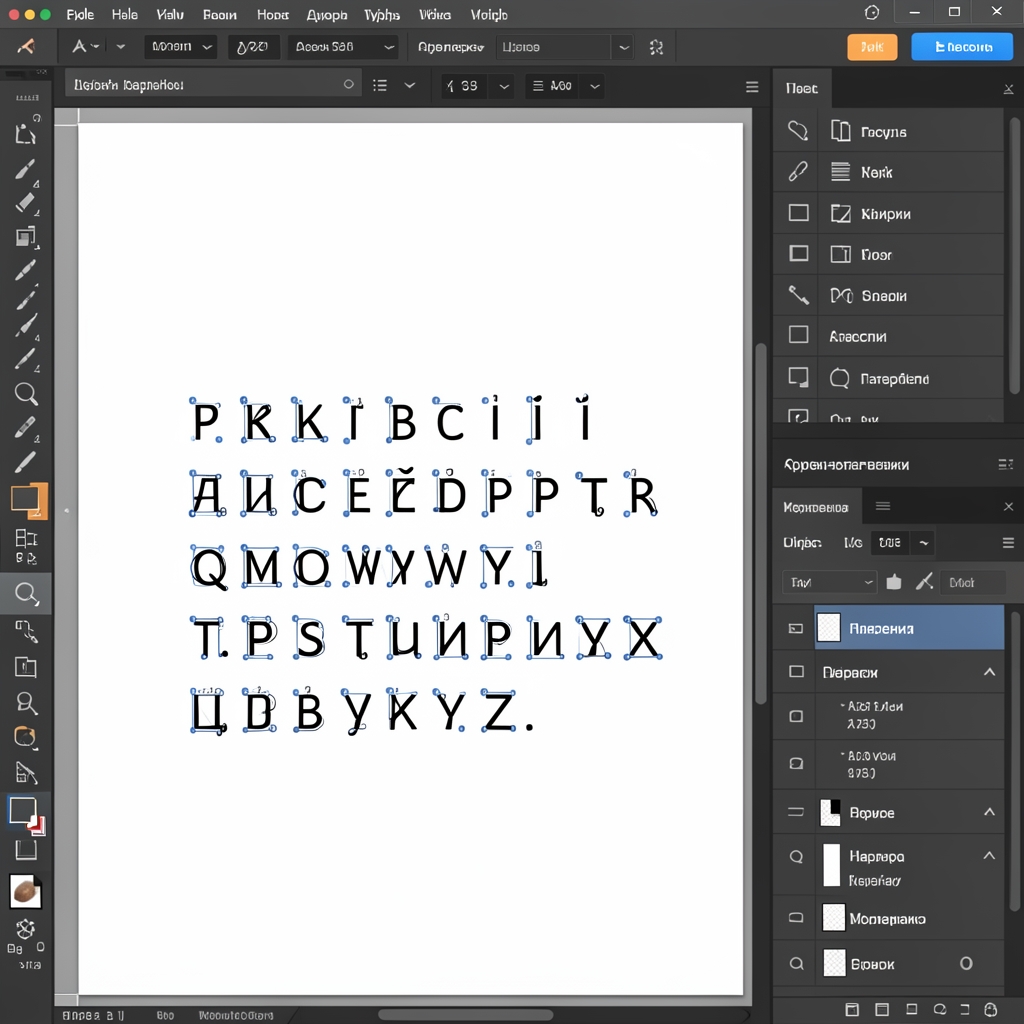Click the lines icon next to Nerik

click(x=840, y=172)
